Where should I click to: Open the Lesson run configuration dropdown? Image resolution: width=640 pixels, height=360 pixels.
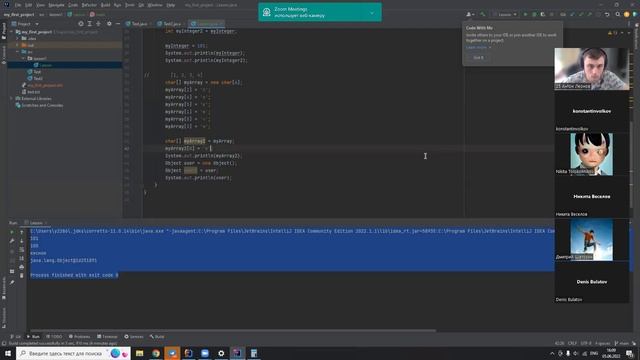click(x=505, y=14)
